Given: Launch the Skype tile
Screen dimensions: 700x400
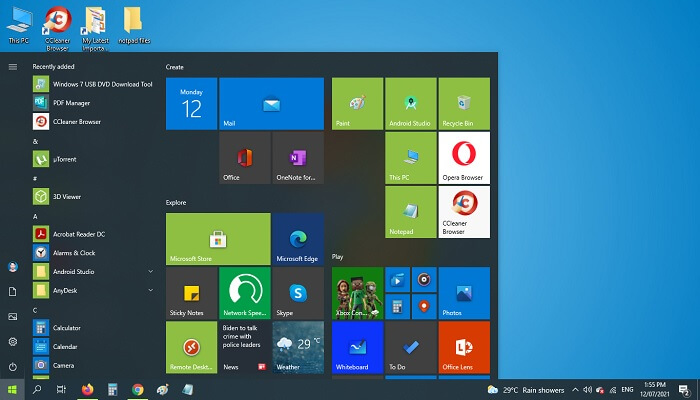Looking at the screenshot, I should 298,293.
